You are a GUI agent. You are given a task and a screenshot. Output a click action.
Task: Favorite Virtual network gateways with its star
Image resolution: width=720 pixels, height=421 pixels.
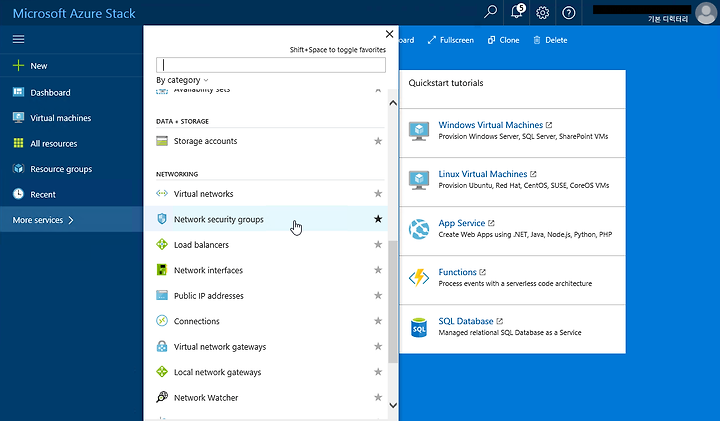pyautogui.click(x=378, y=346)
